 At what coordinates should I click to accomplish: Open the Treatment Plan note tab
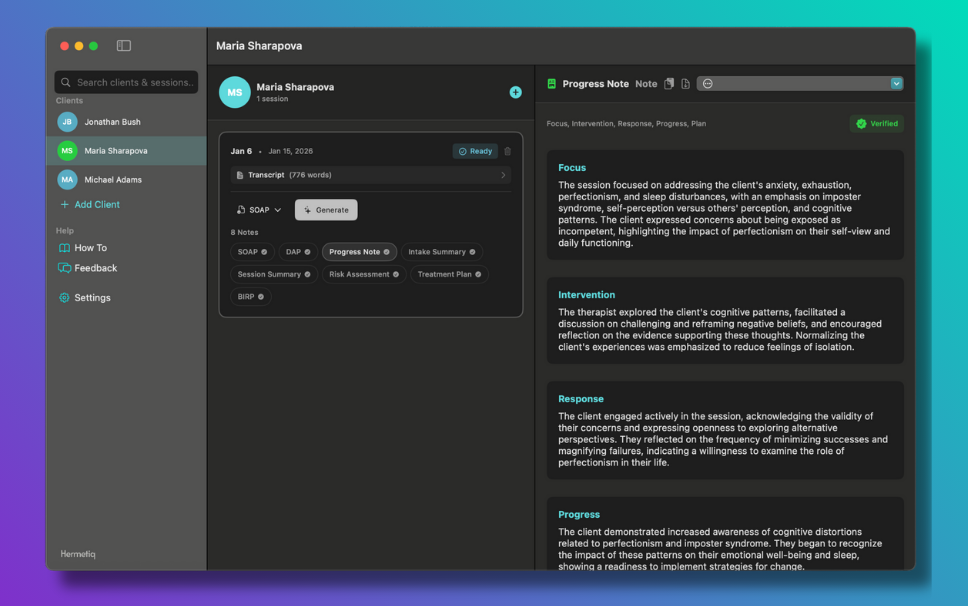449,274
